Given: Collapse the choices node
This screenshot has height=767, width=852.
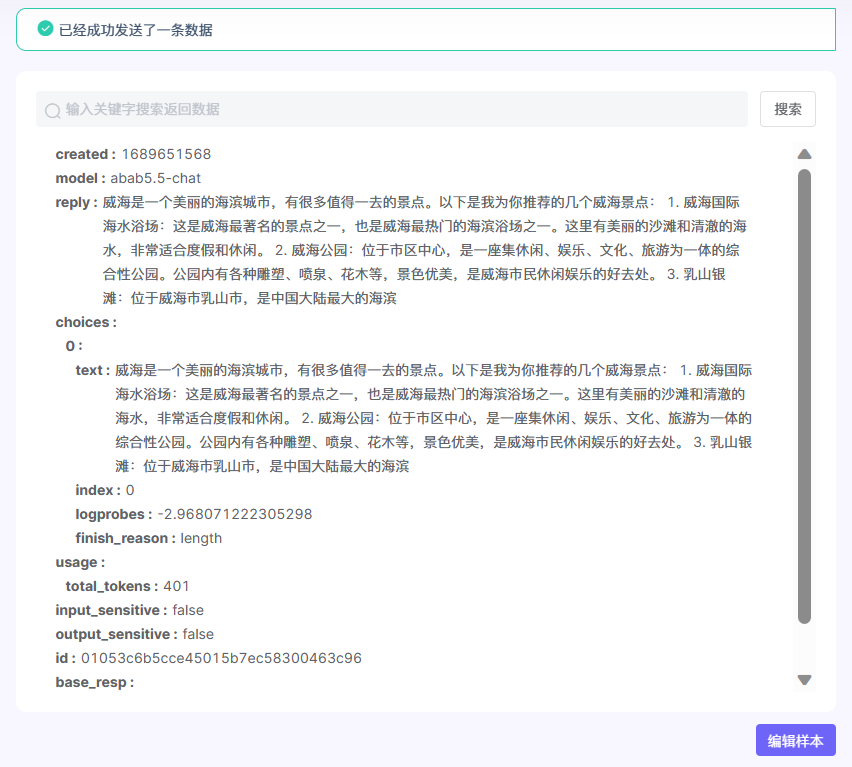Looking at the screenshot, I should [84, 322].
